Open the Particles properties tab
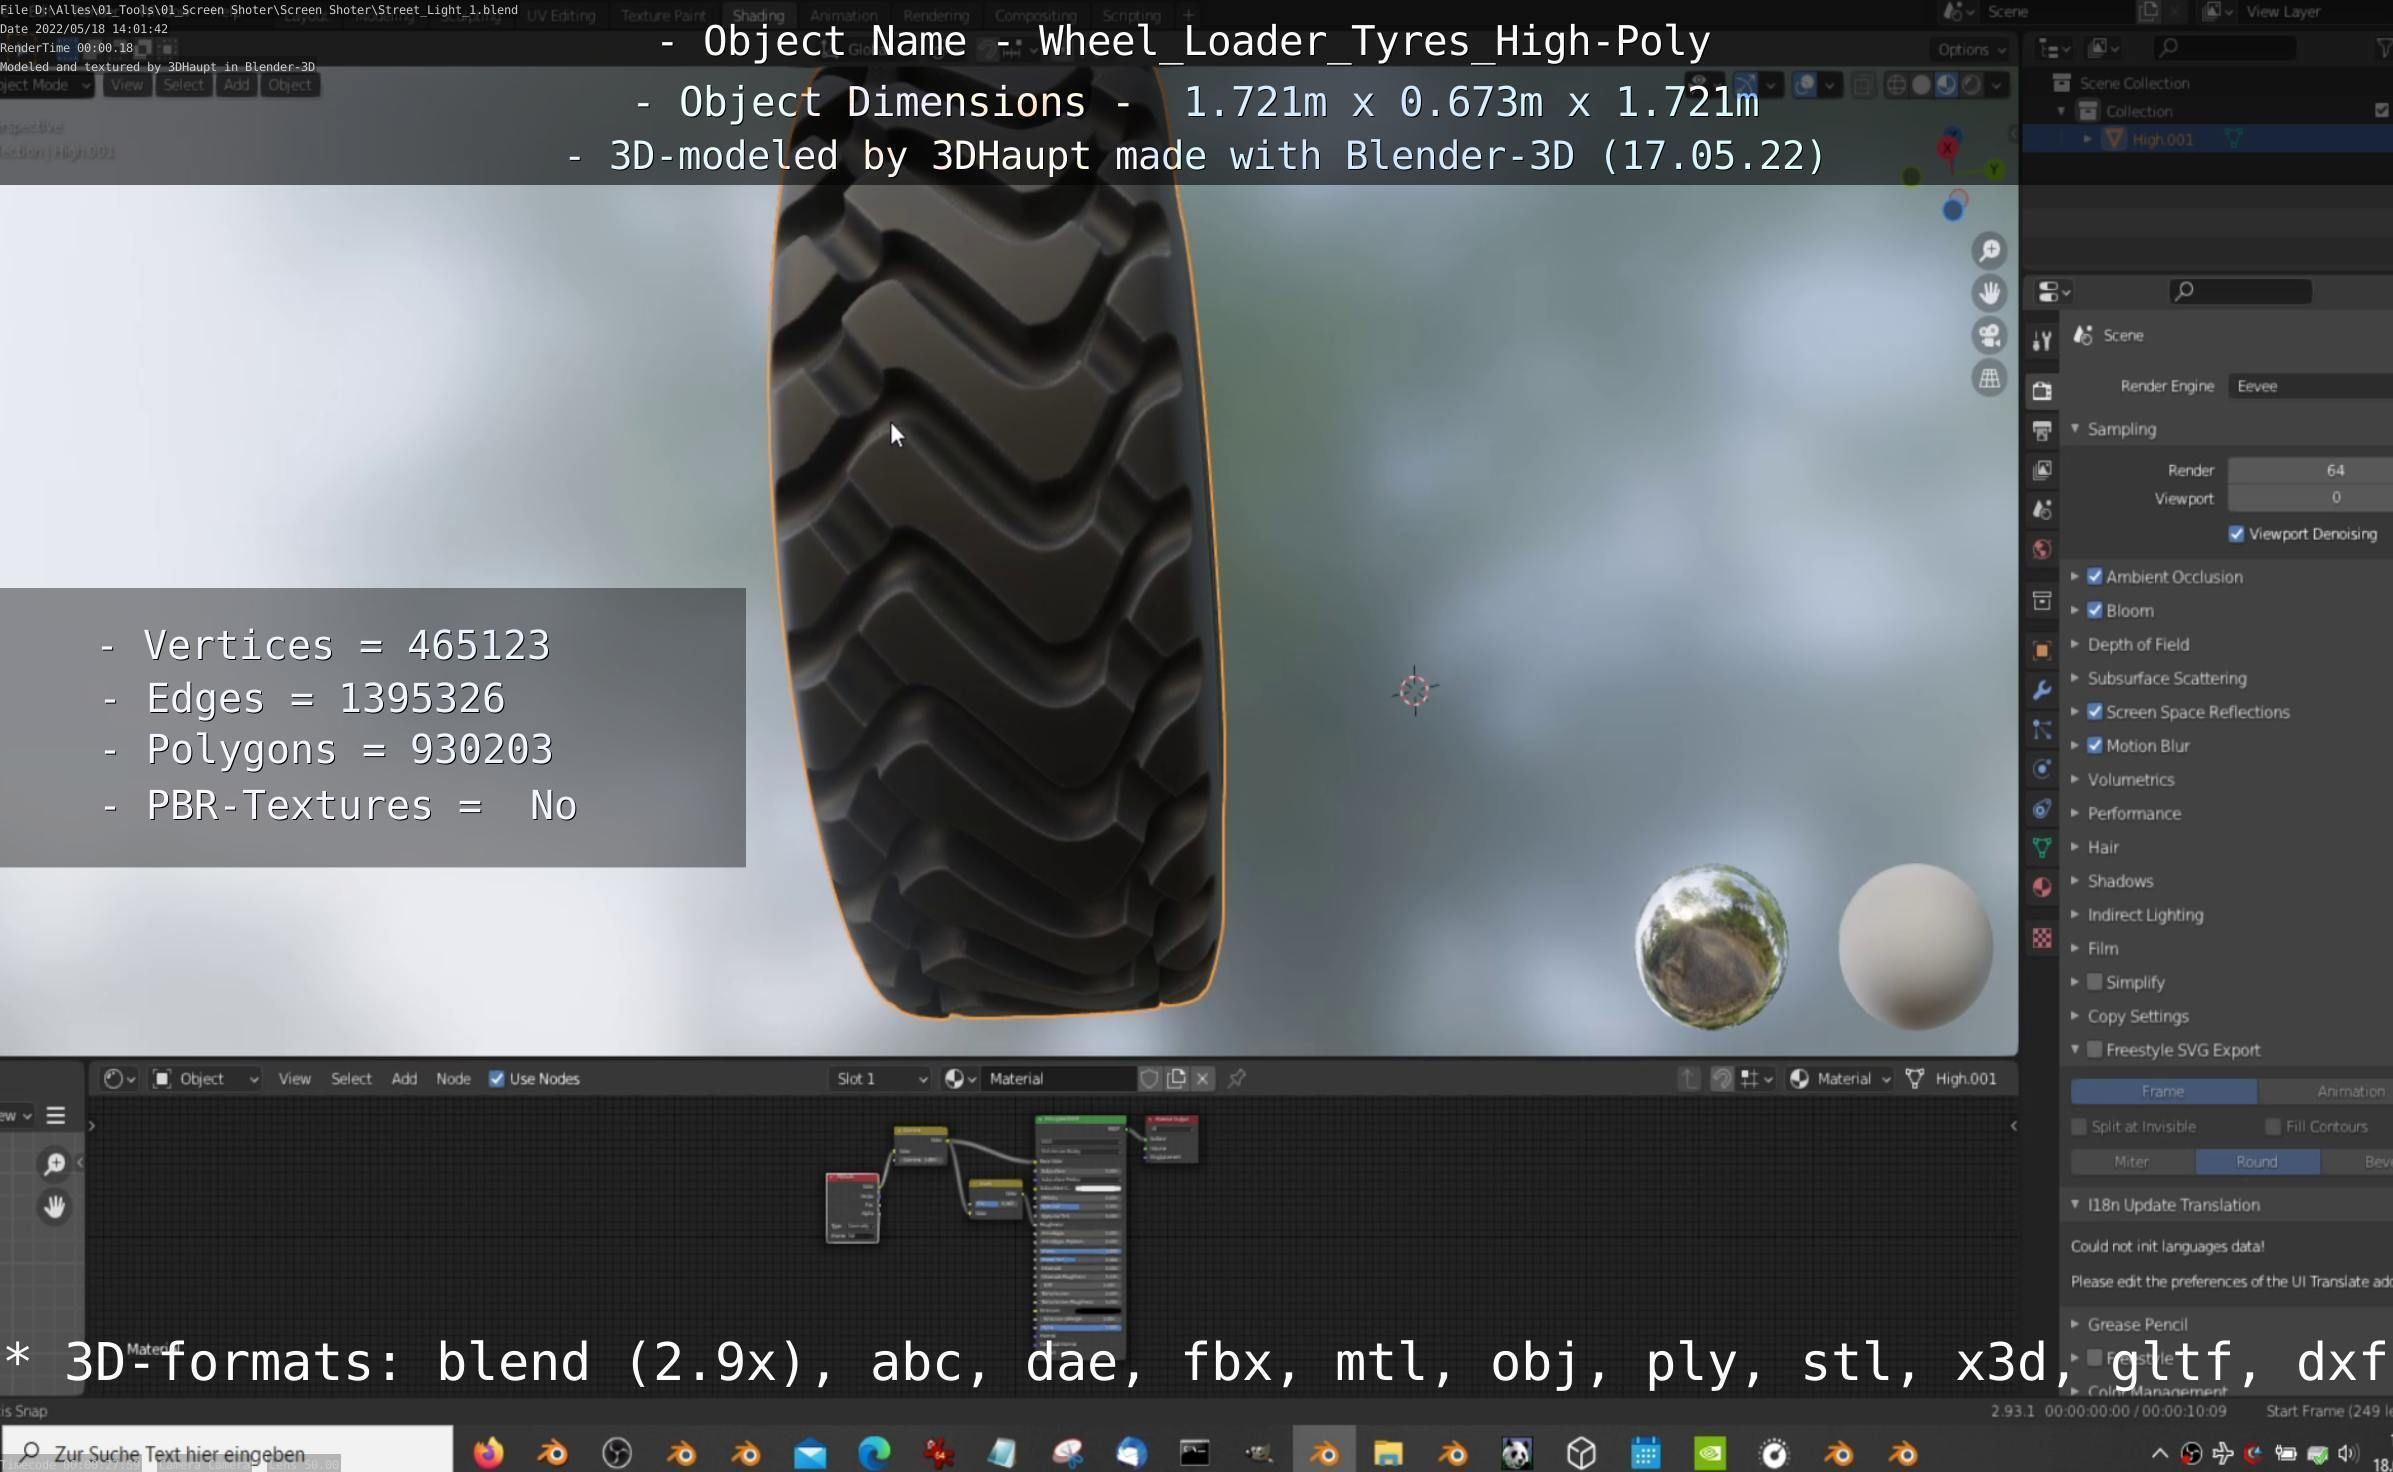Viewport: 2393px width, 1472px height. (2042, 730)
